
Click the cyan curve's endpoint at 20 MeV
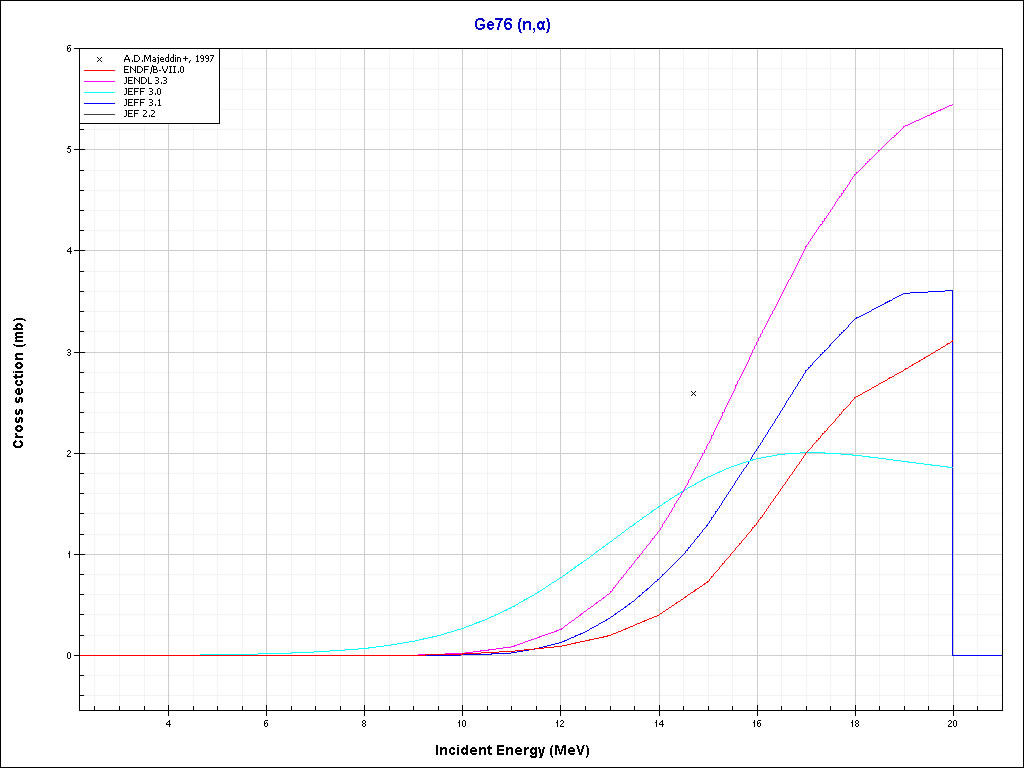(x=952, y=467)
